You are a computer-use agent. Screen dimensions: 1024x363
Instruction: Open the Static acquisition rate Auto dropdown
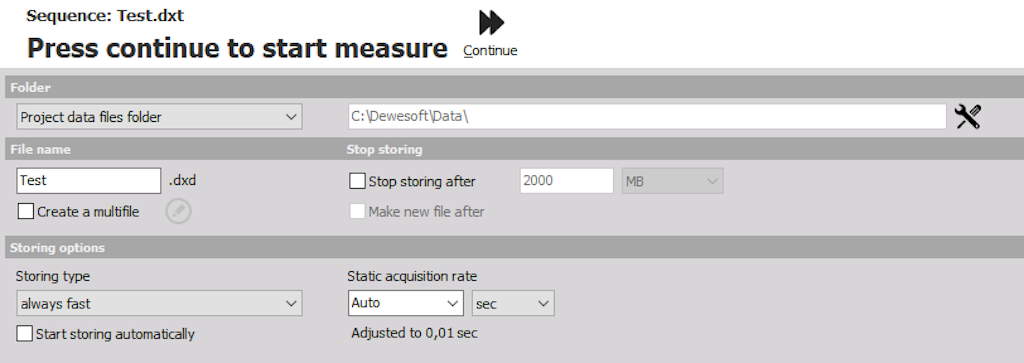point(406,303)
